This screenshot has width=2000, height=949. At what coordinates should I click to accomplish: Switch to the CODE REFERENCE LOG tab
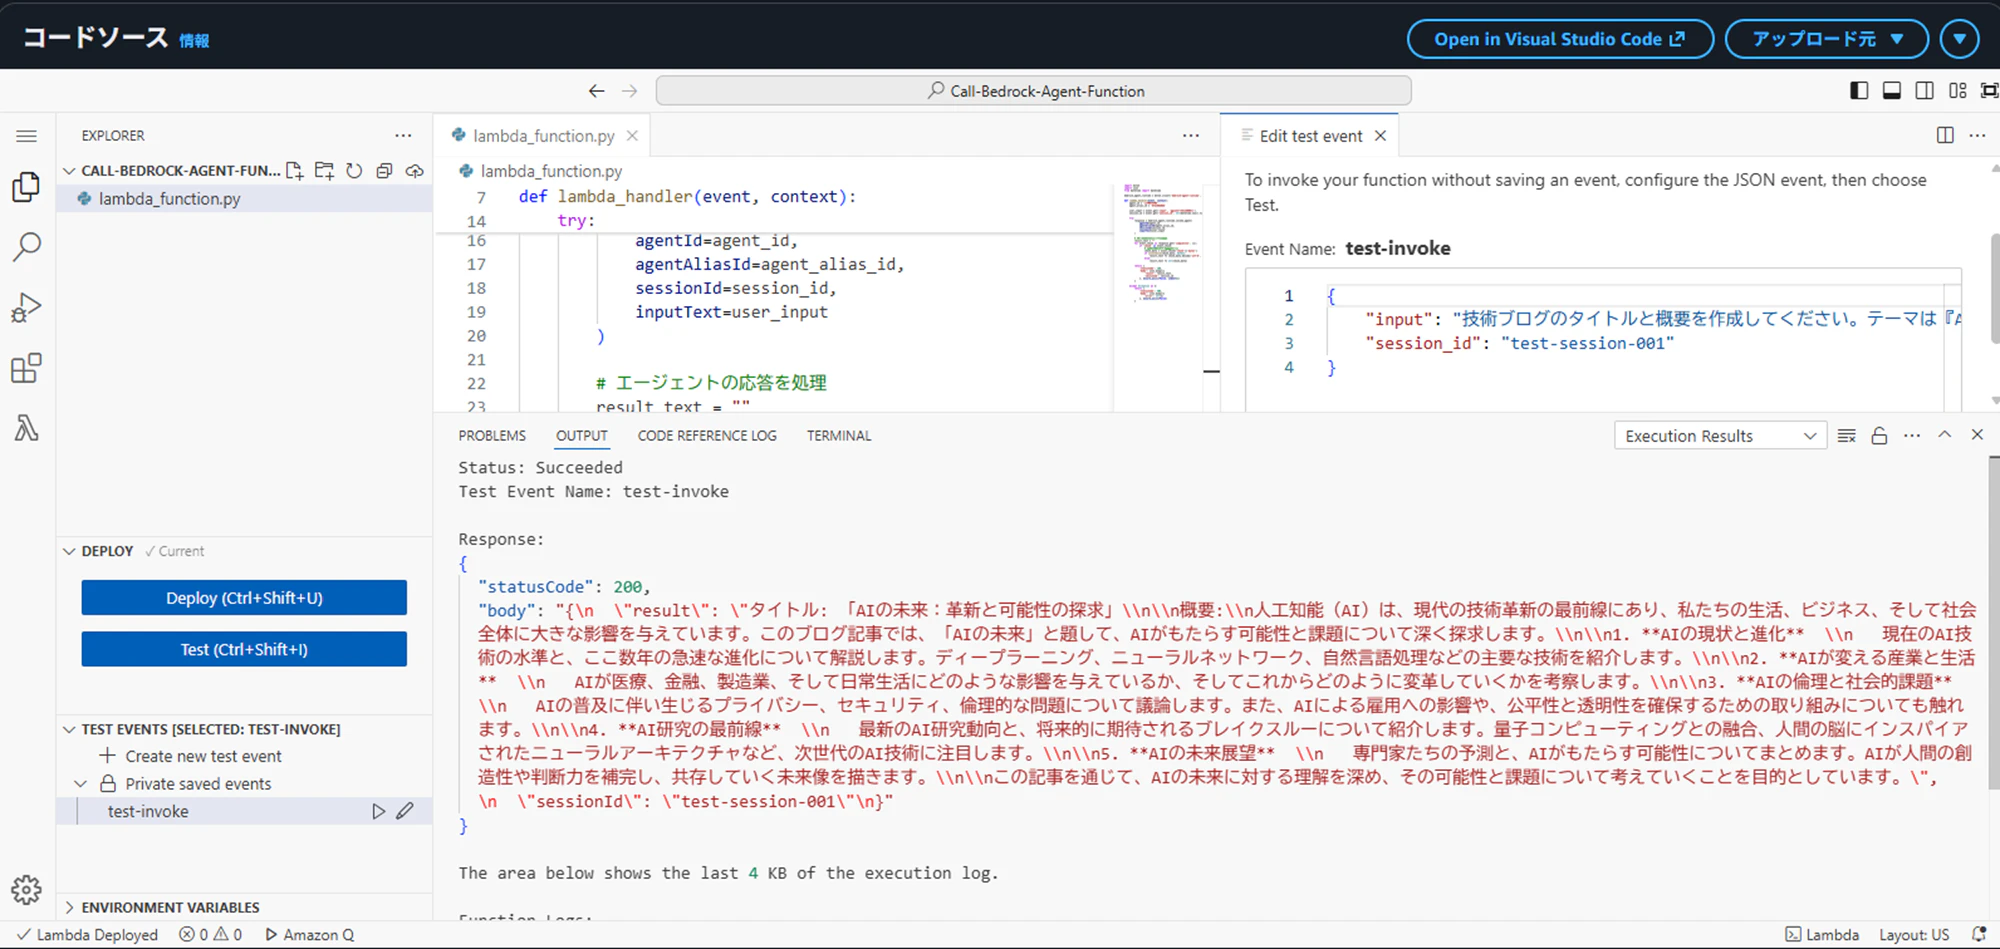coord(707,435)
